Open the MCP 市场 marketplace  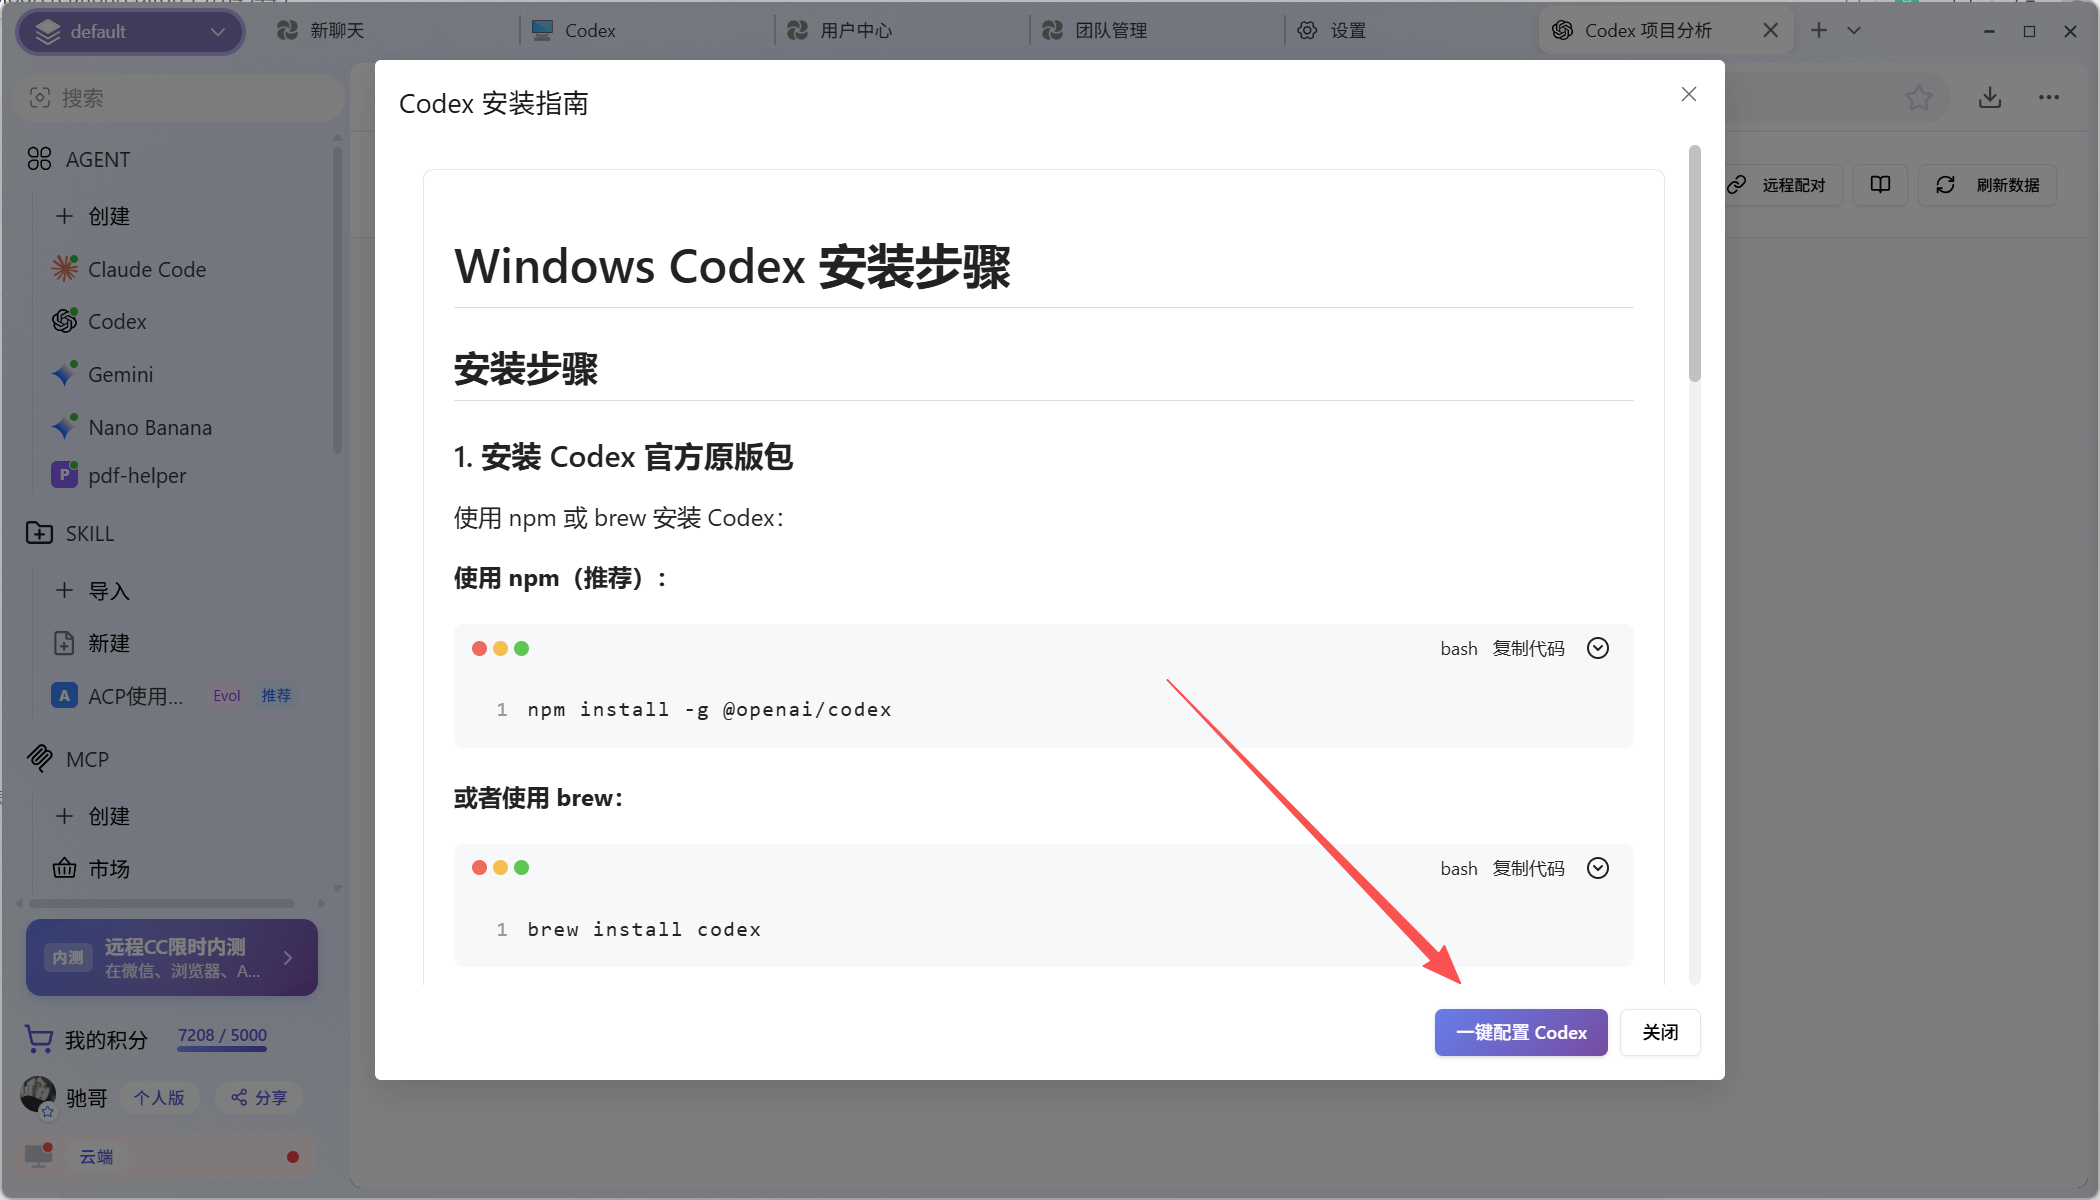click(108, 869)
